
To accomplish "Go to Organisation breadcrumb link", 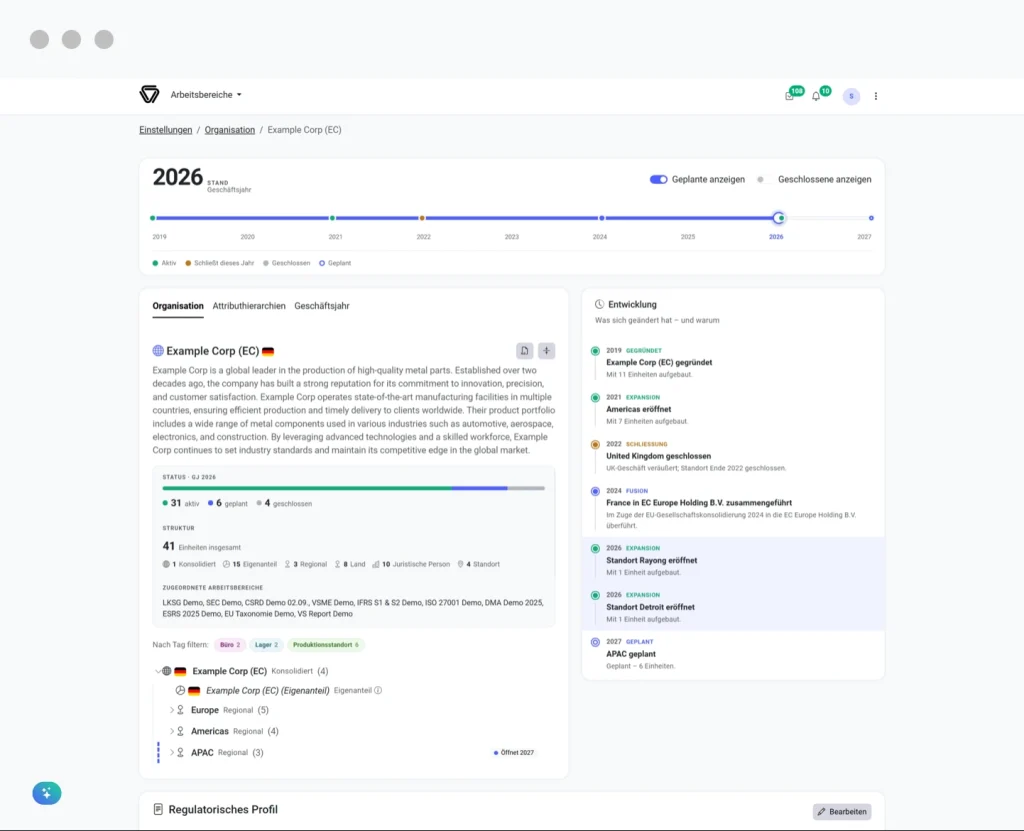I will tap(230, 130).
